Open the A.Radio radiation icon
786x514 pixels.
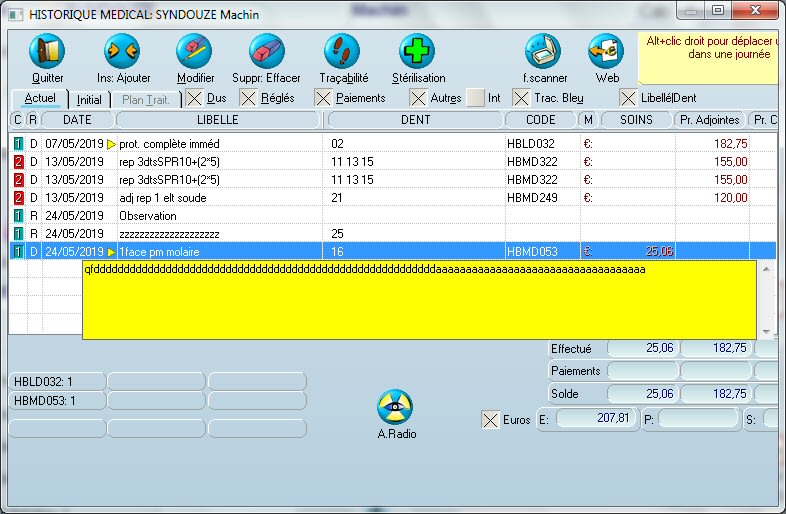coord(395,407)
